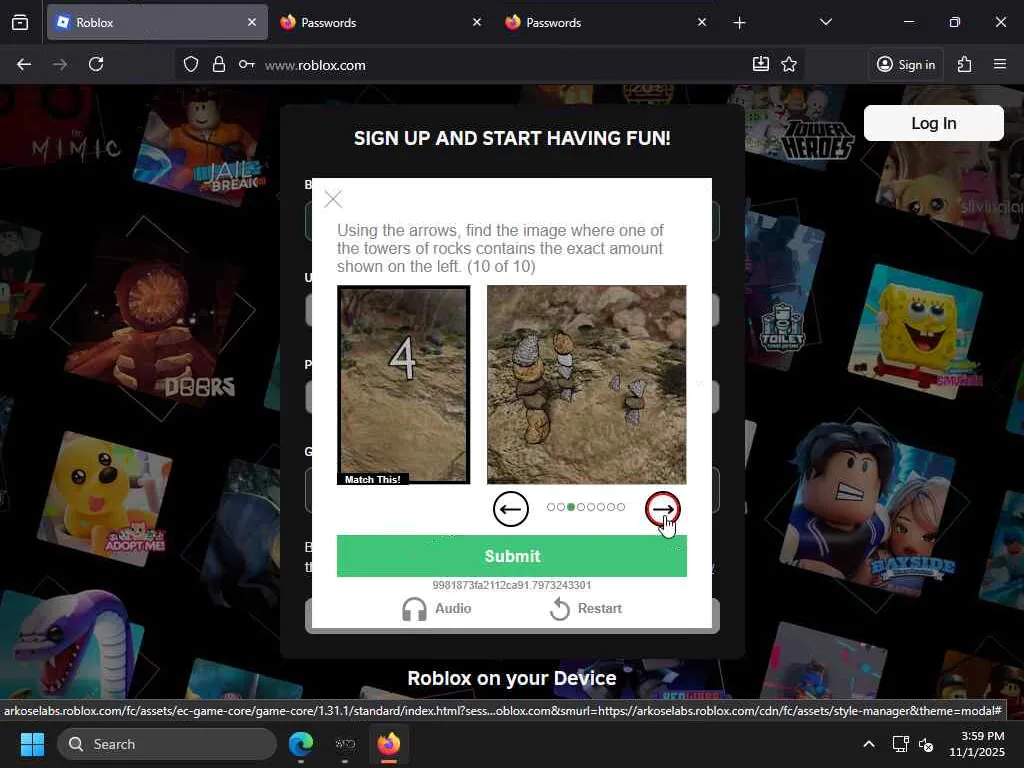The height and width of the screenshot is (768, 1024).
Task: Click the Log In button
Action: (933, 123)
